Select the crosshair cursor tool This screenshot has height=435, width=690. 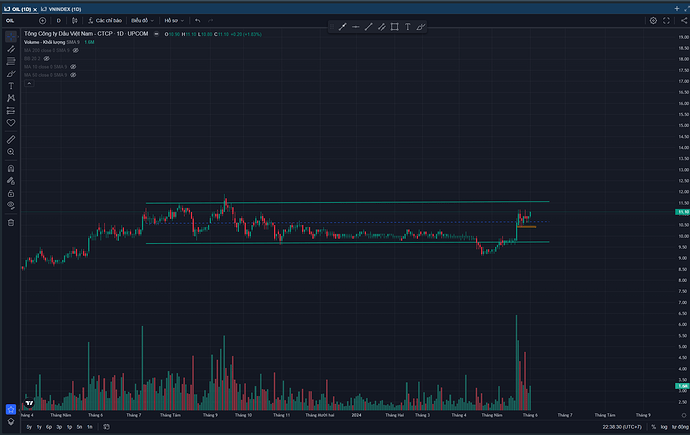coord(11,35)
